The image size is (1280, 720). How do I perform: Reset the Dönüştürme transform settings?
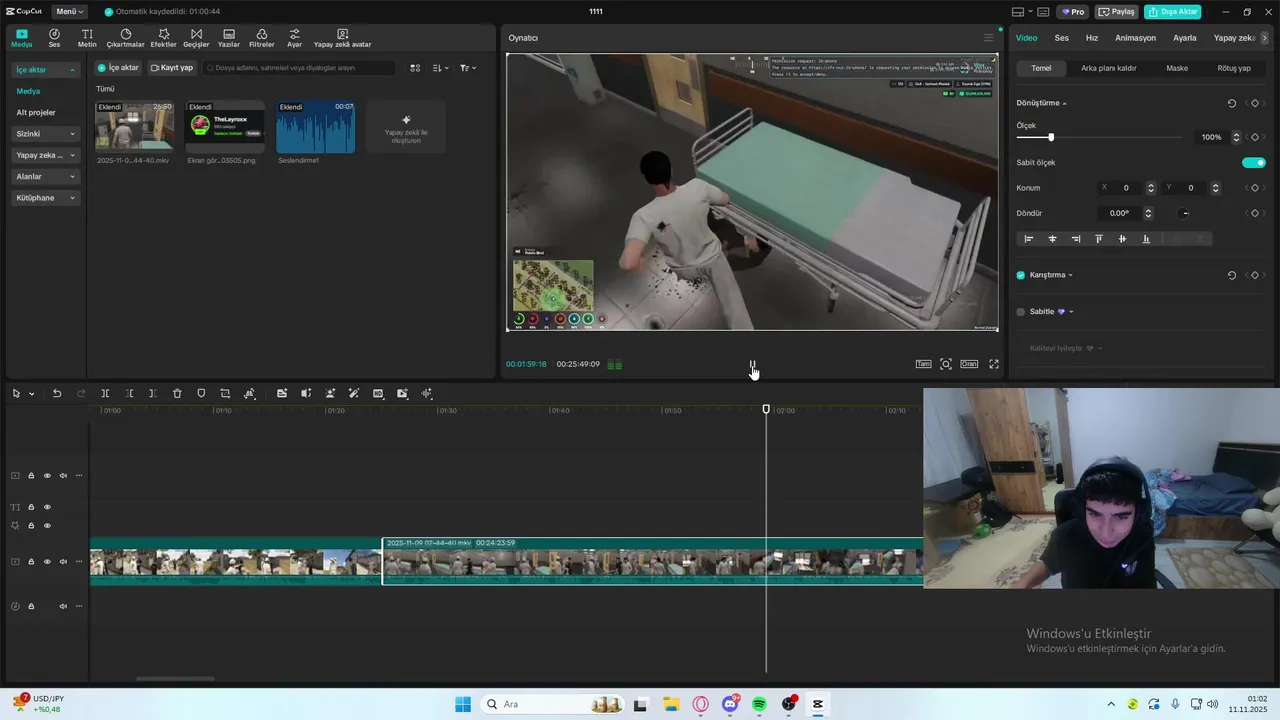1231,103
